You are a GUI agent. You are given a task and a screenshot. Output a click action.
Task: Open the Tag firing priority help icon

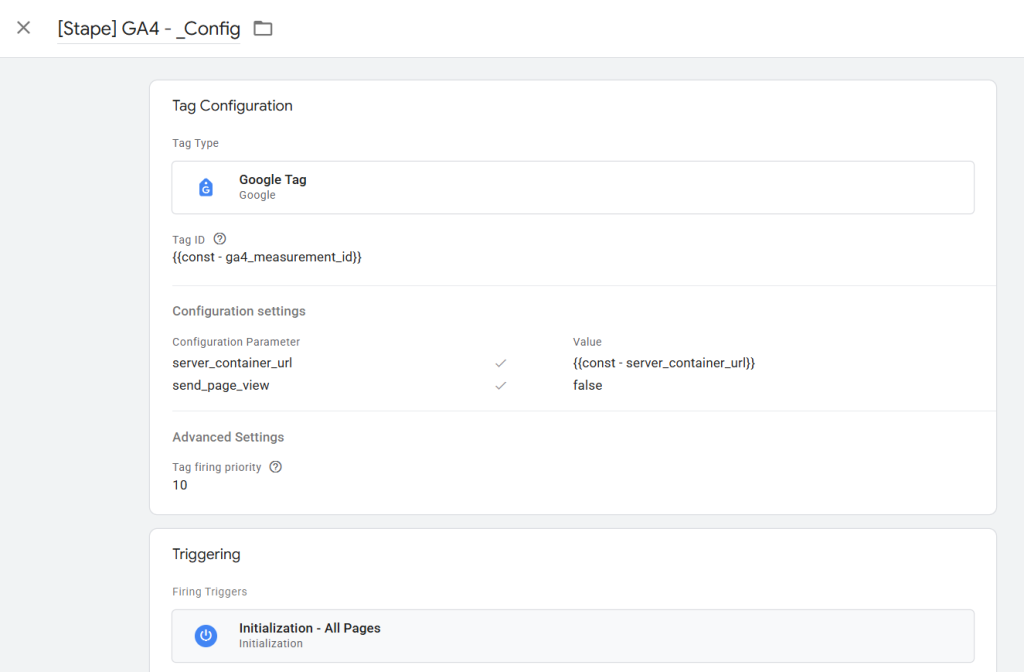[276, 467]
